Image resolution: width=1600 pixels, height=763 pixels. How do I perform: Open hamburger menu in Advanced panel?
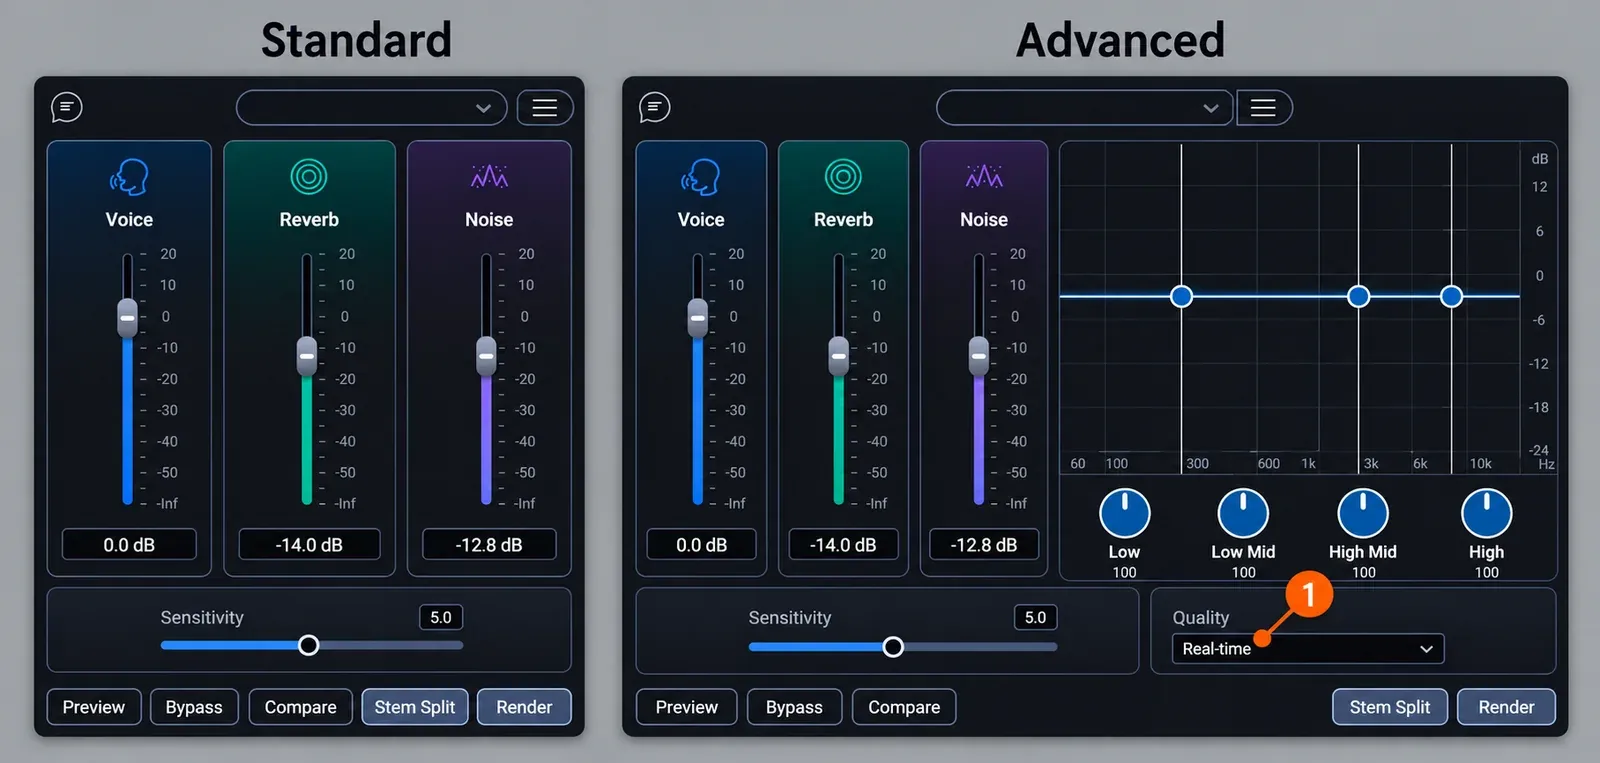1264,108
